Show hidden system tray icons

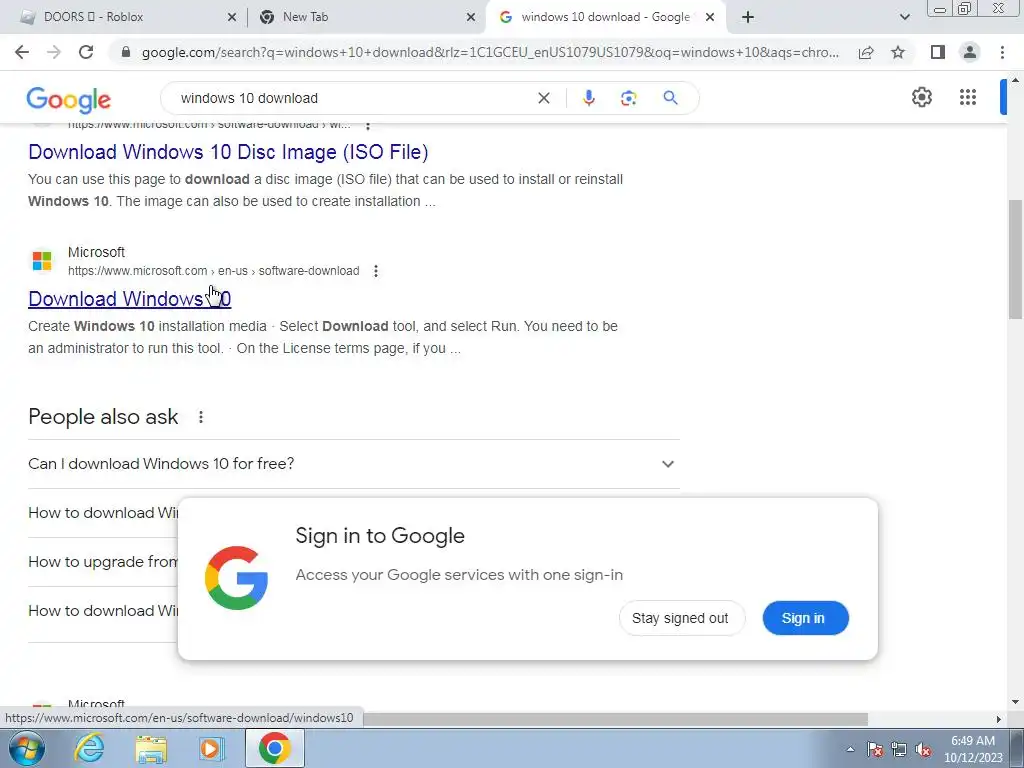[x=850, y=749]
